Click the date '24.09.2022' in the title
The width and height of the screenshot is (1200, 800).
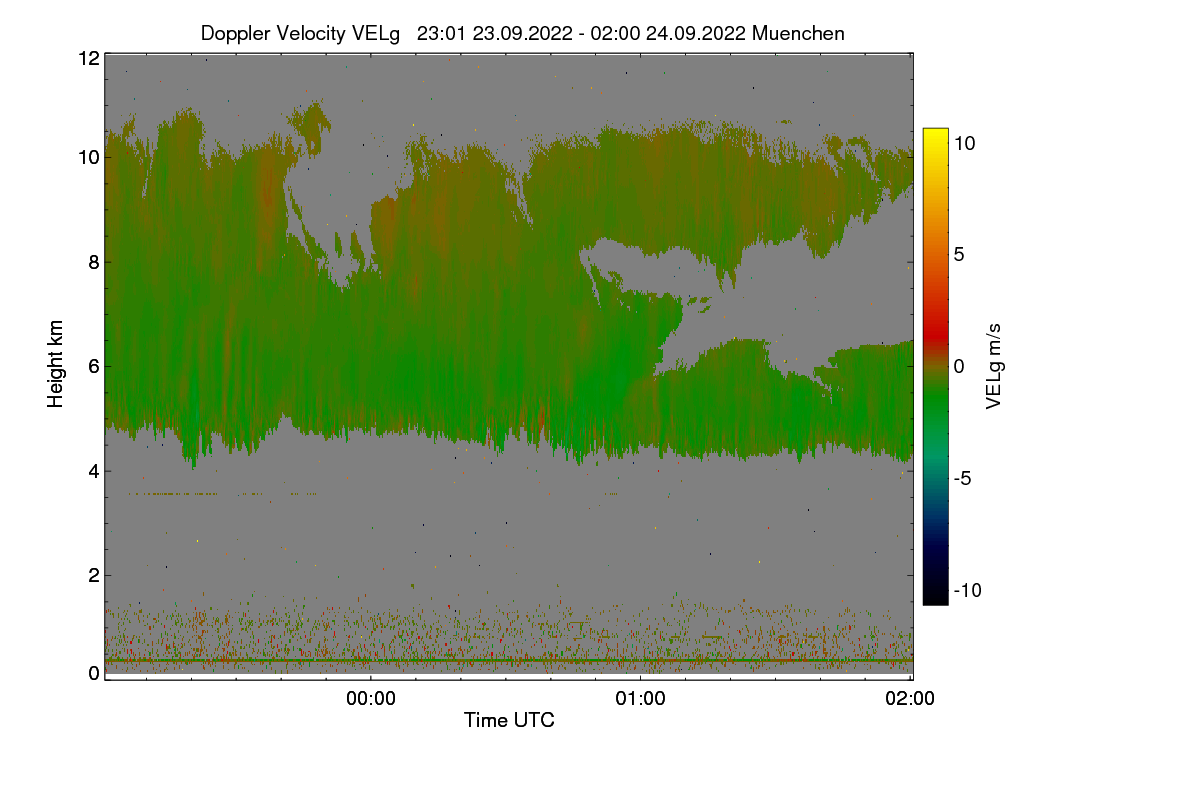696,33
